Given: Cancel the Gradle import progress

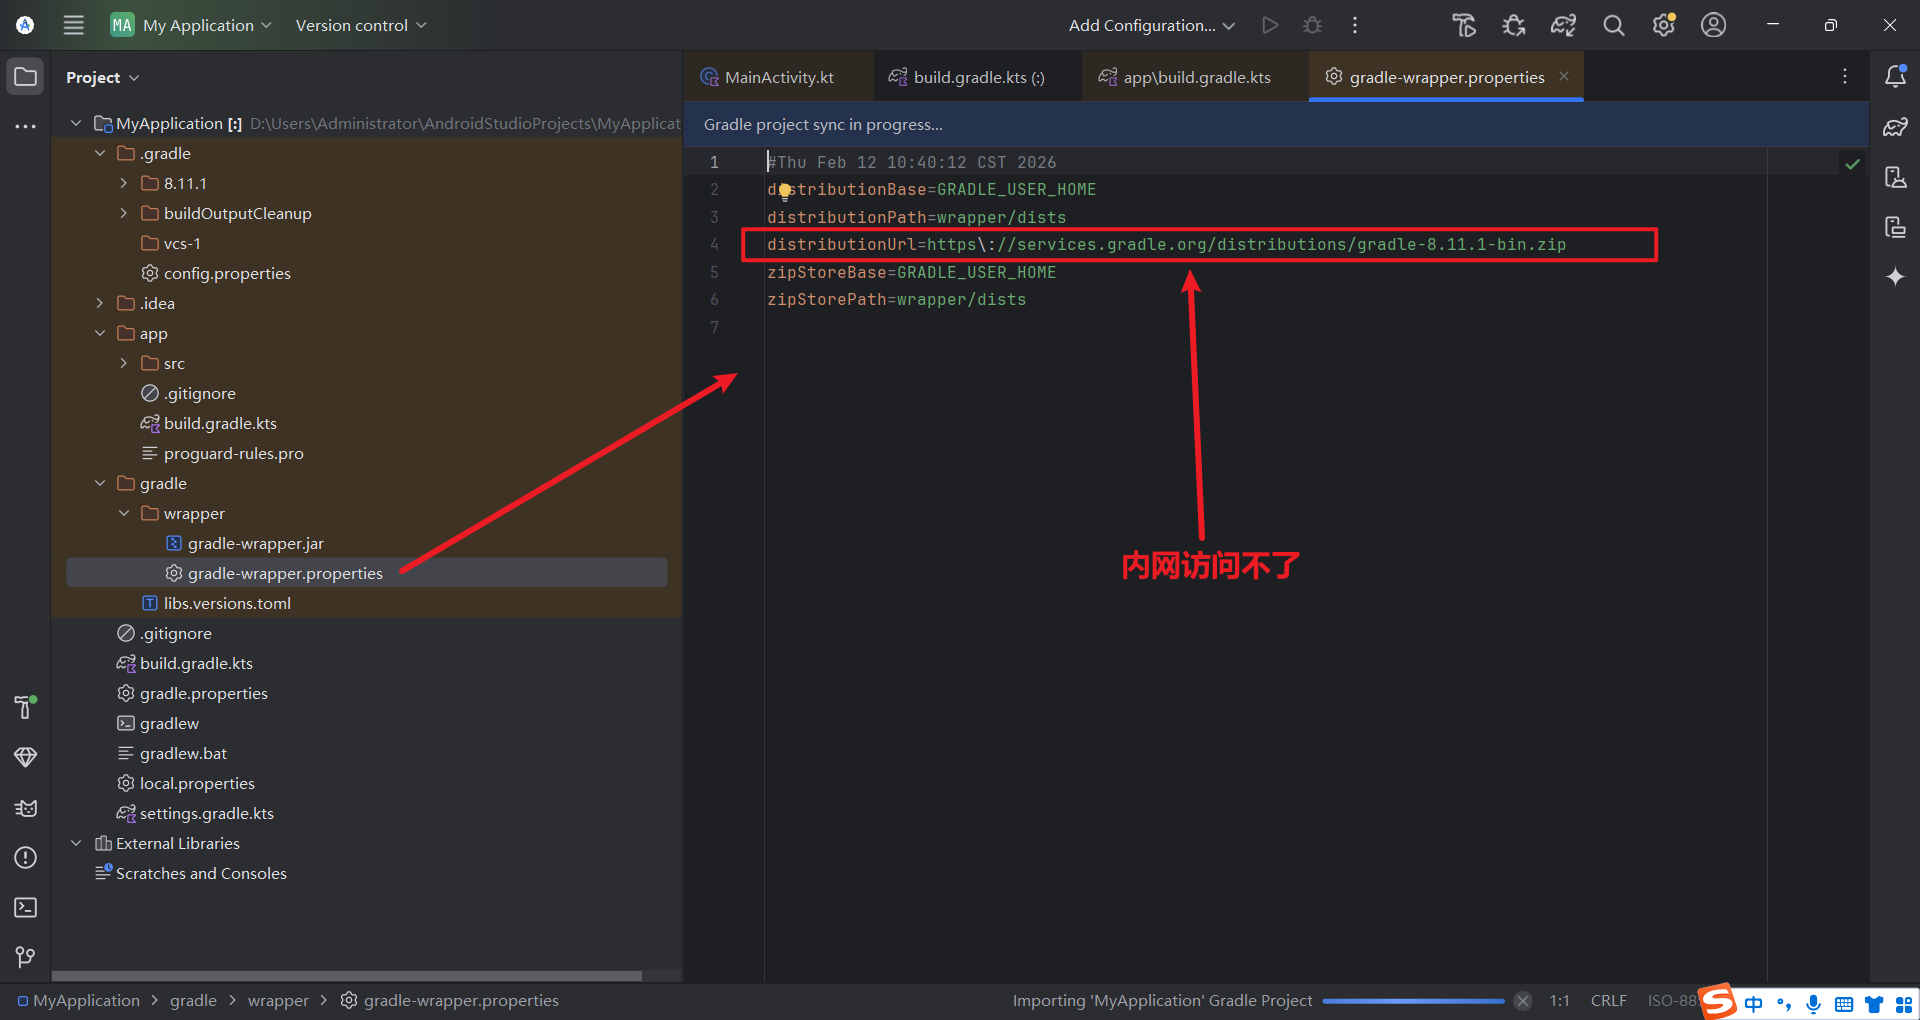Looking at the screenshot, I should [1523, 1001].
